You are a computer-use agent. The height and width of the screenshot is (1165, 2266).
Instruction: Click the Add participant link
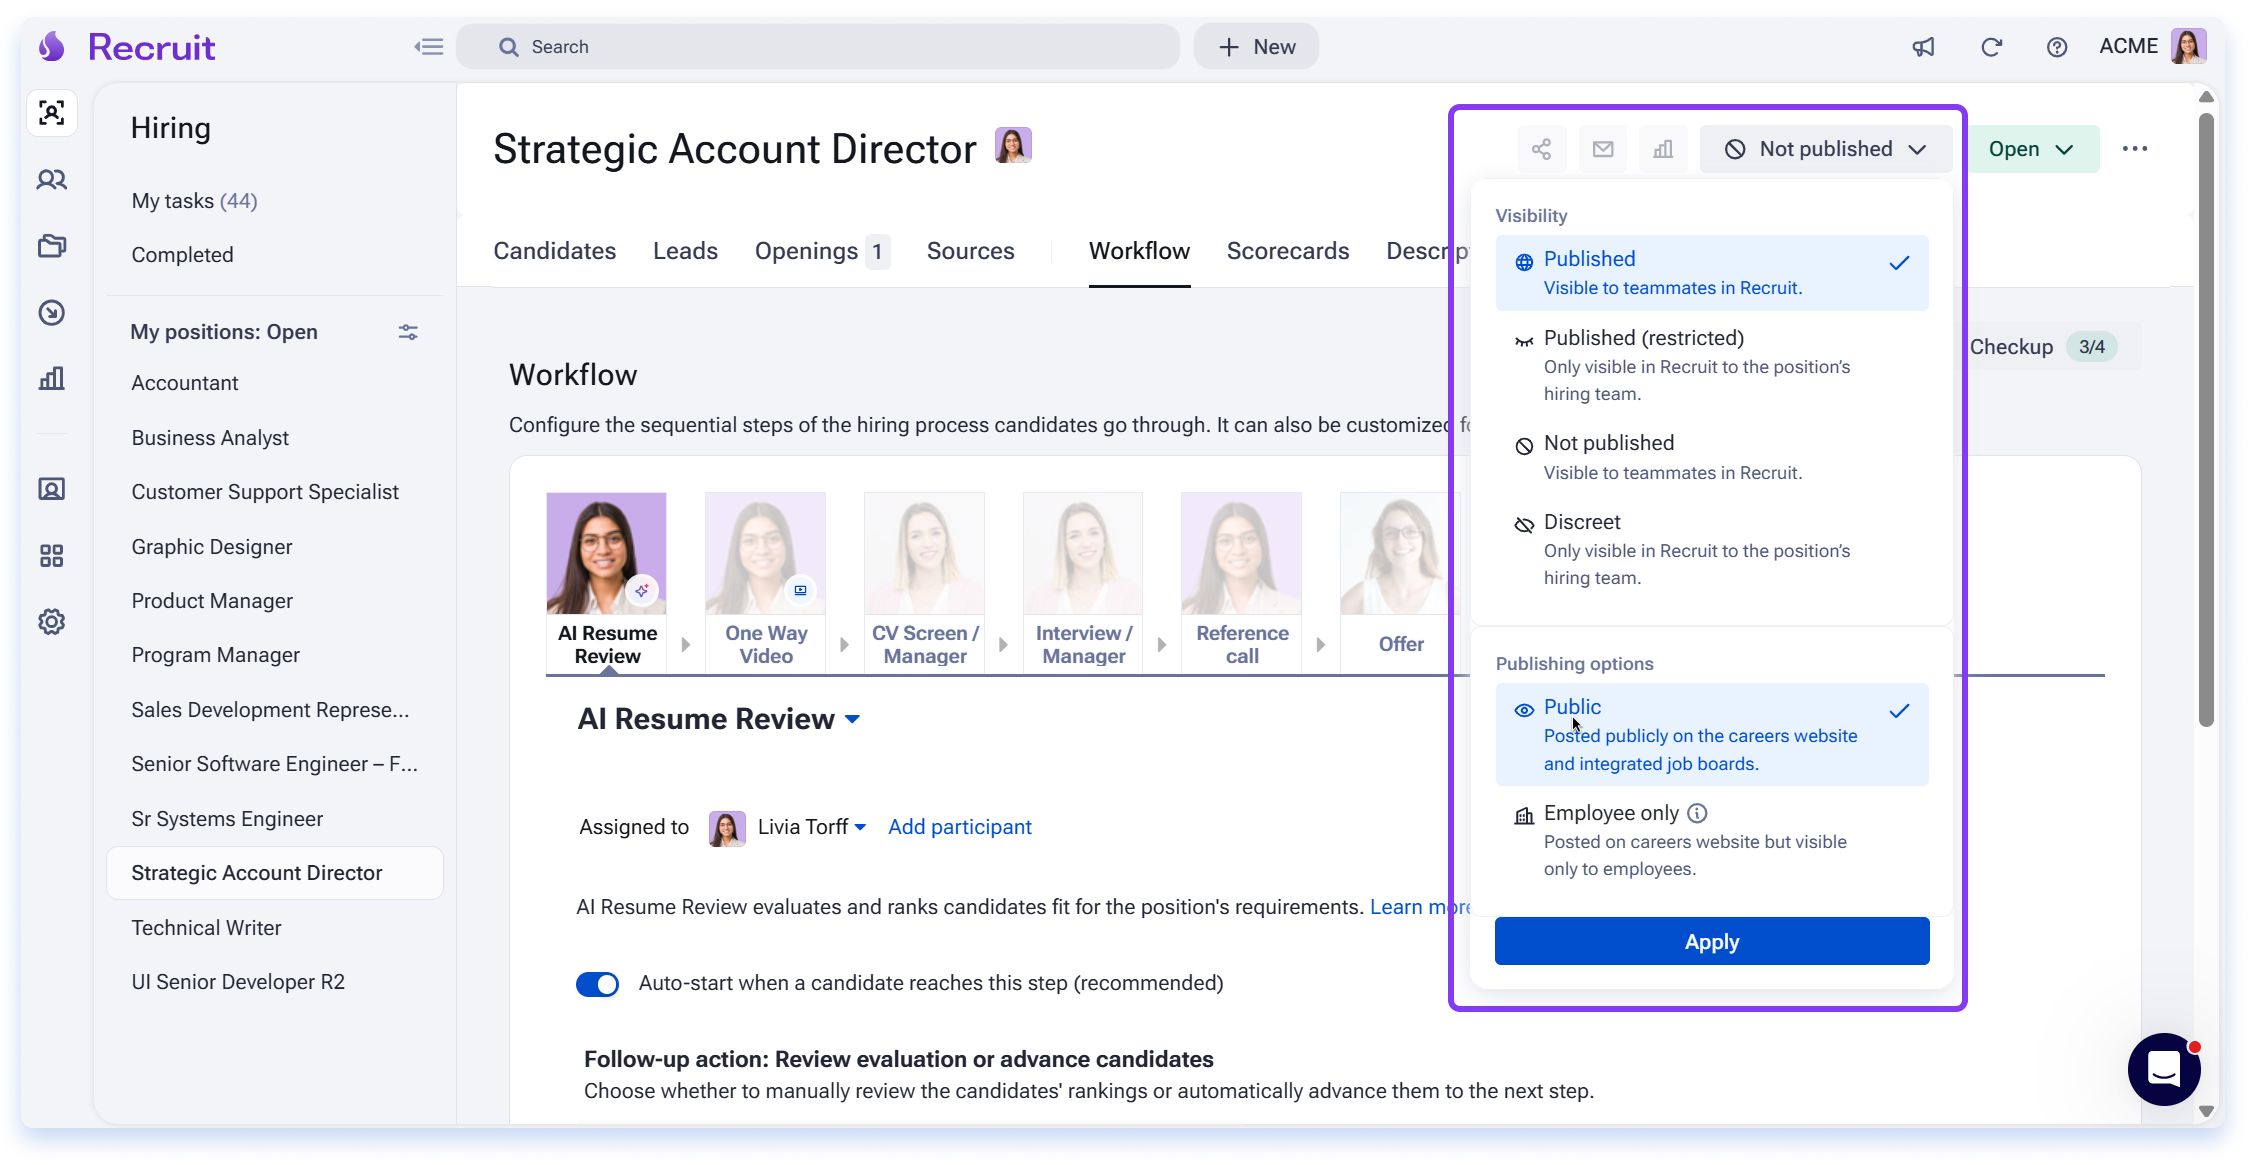pos(960,827)
